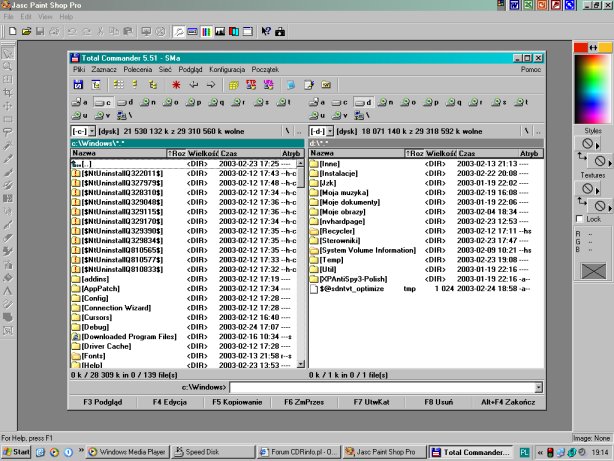Click the F8 Usuń button
This screenshot has width=614, height=461.
click(x=439, y=402)
